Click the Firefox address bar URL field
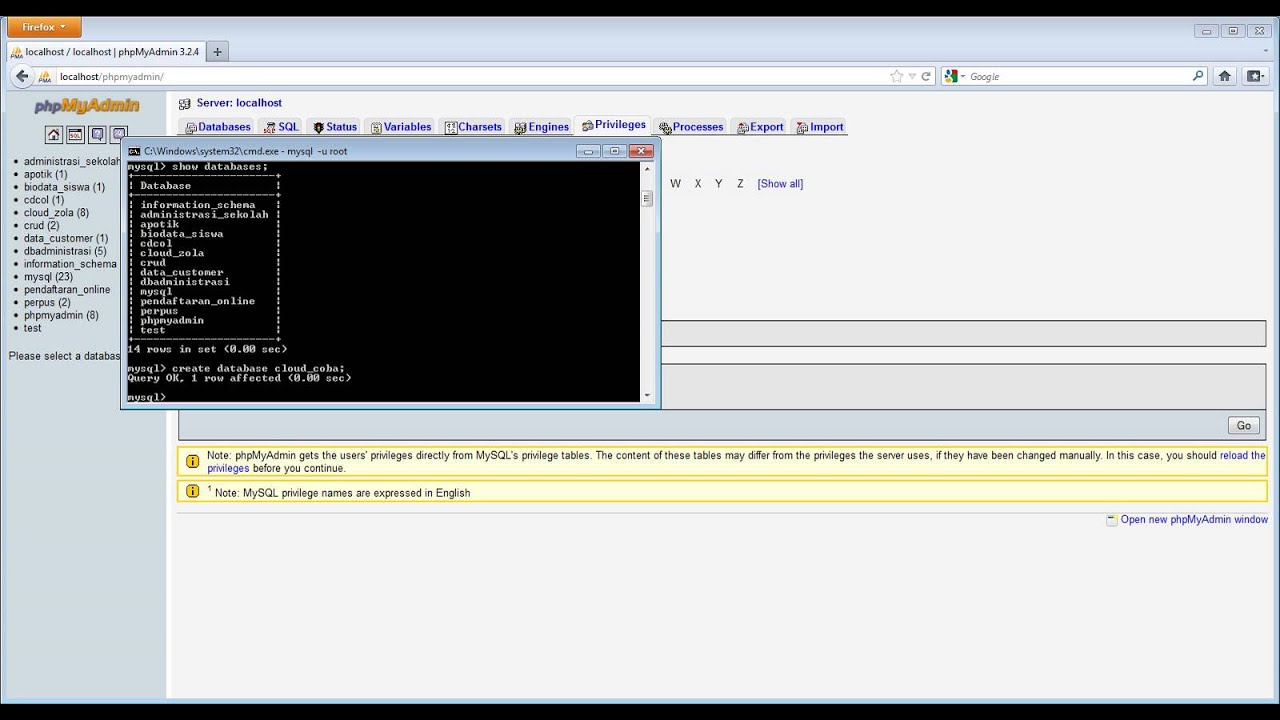Image resolution: width=1280 pixels, height=720 pixels. click(x=470, y=76)
